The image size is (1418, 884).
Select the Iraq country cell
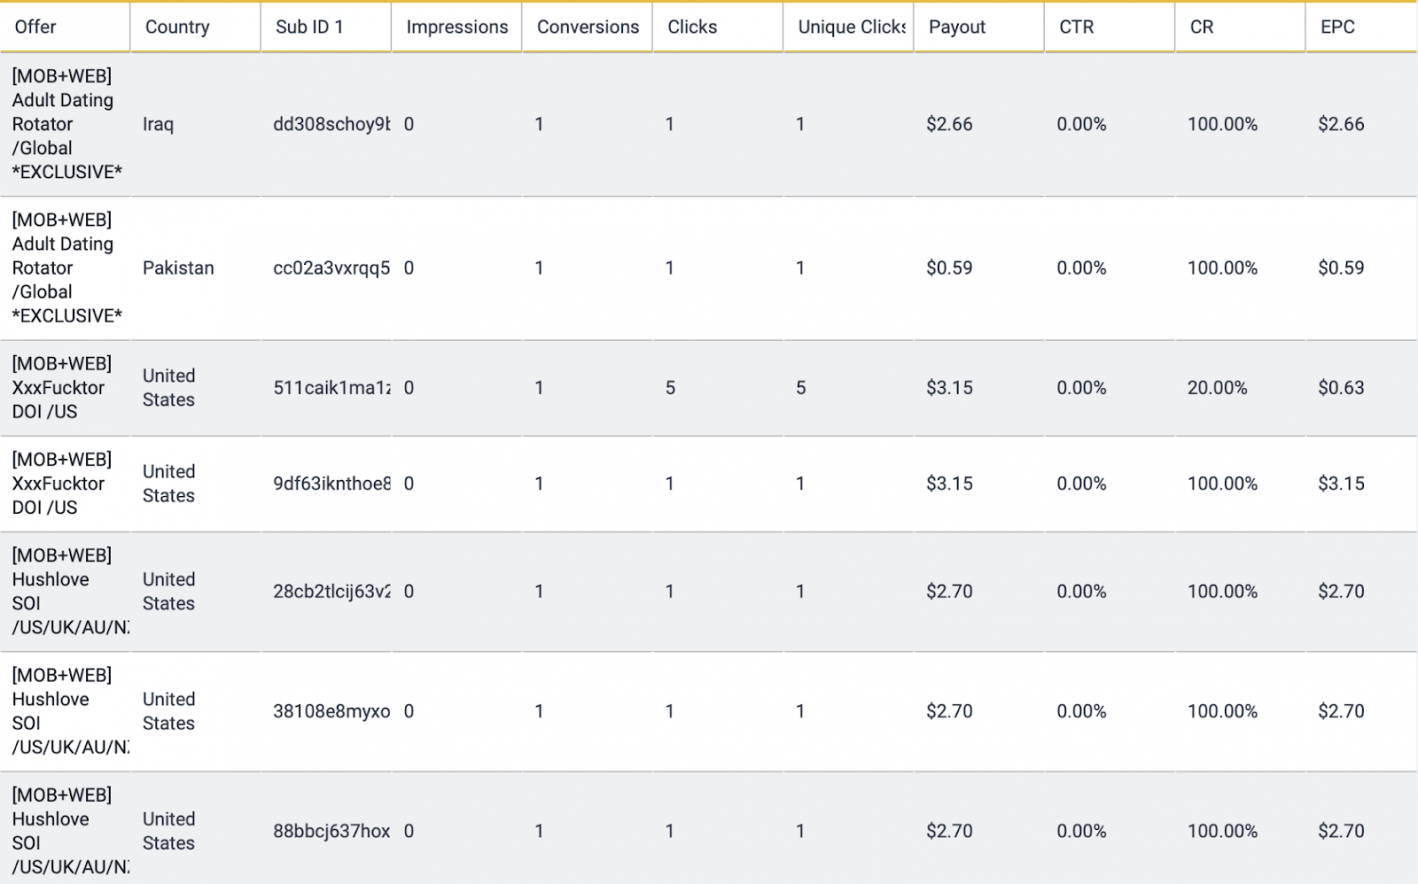158,124
